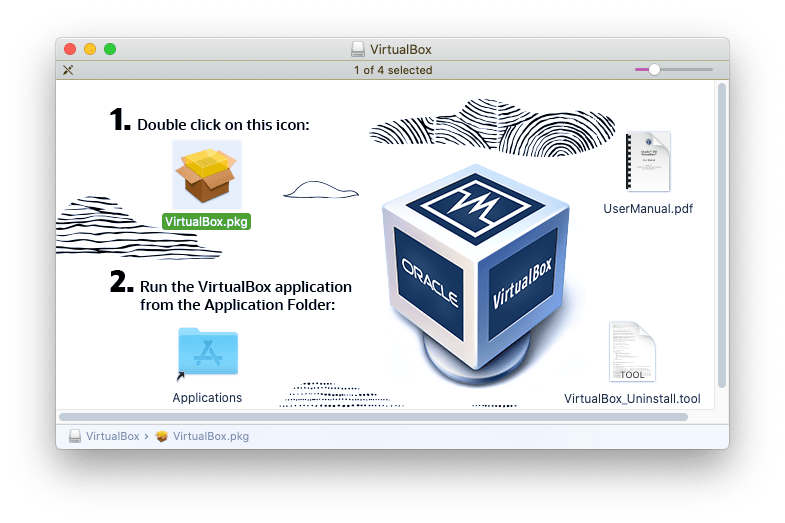Select the UserManual.pdf document icon

click(647, 162)
